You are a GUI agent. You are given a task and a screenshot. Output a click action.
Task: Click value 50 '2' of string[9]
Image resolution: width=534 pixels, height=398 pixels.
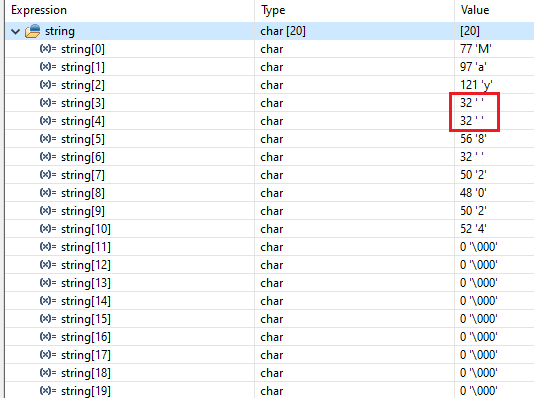(473, 211)
